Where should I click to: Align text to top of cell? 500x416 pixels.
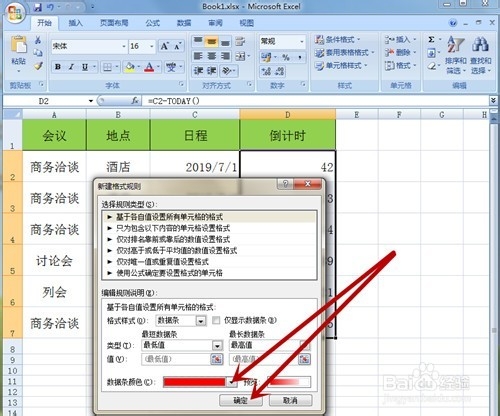point(198,41)
